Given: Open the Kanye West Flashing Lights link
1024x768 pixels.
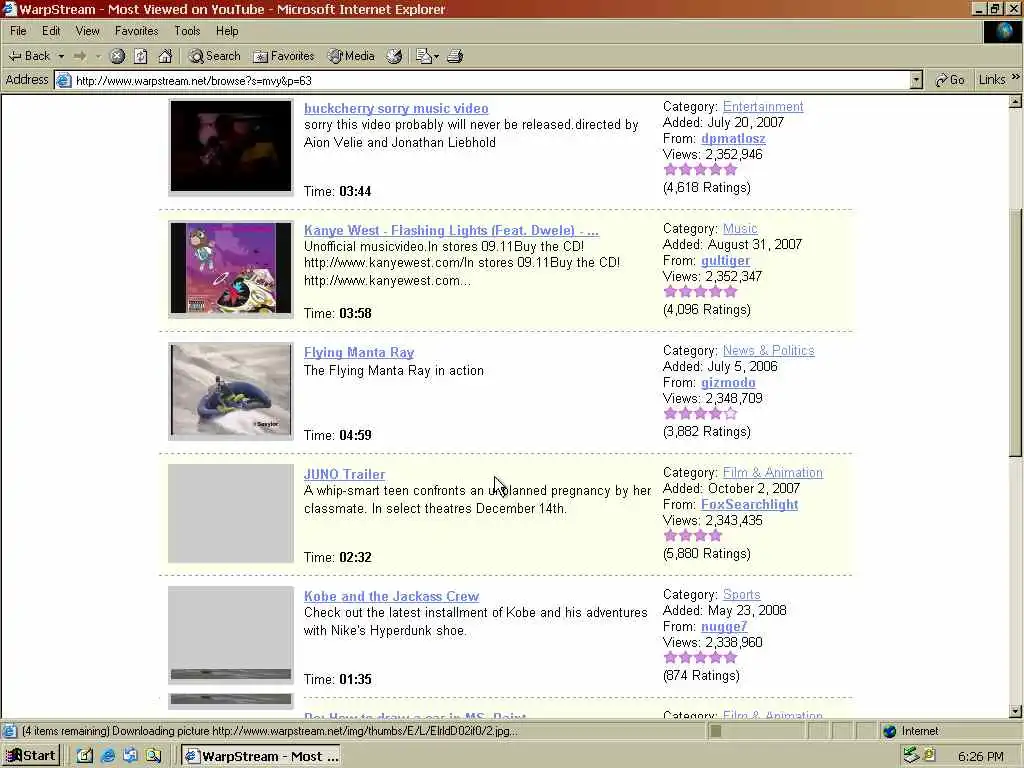Looking at the screenshot, I should coord(451,231).
